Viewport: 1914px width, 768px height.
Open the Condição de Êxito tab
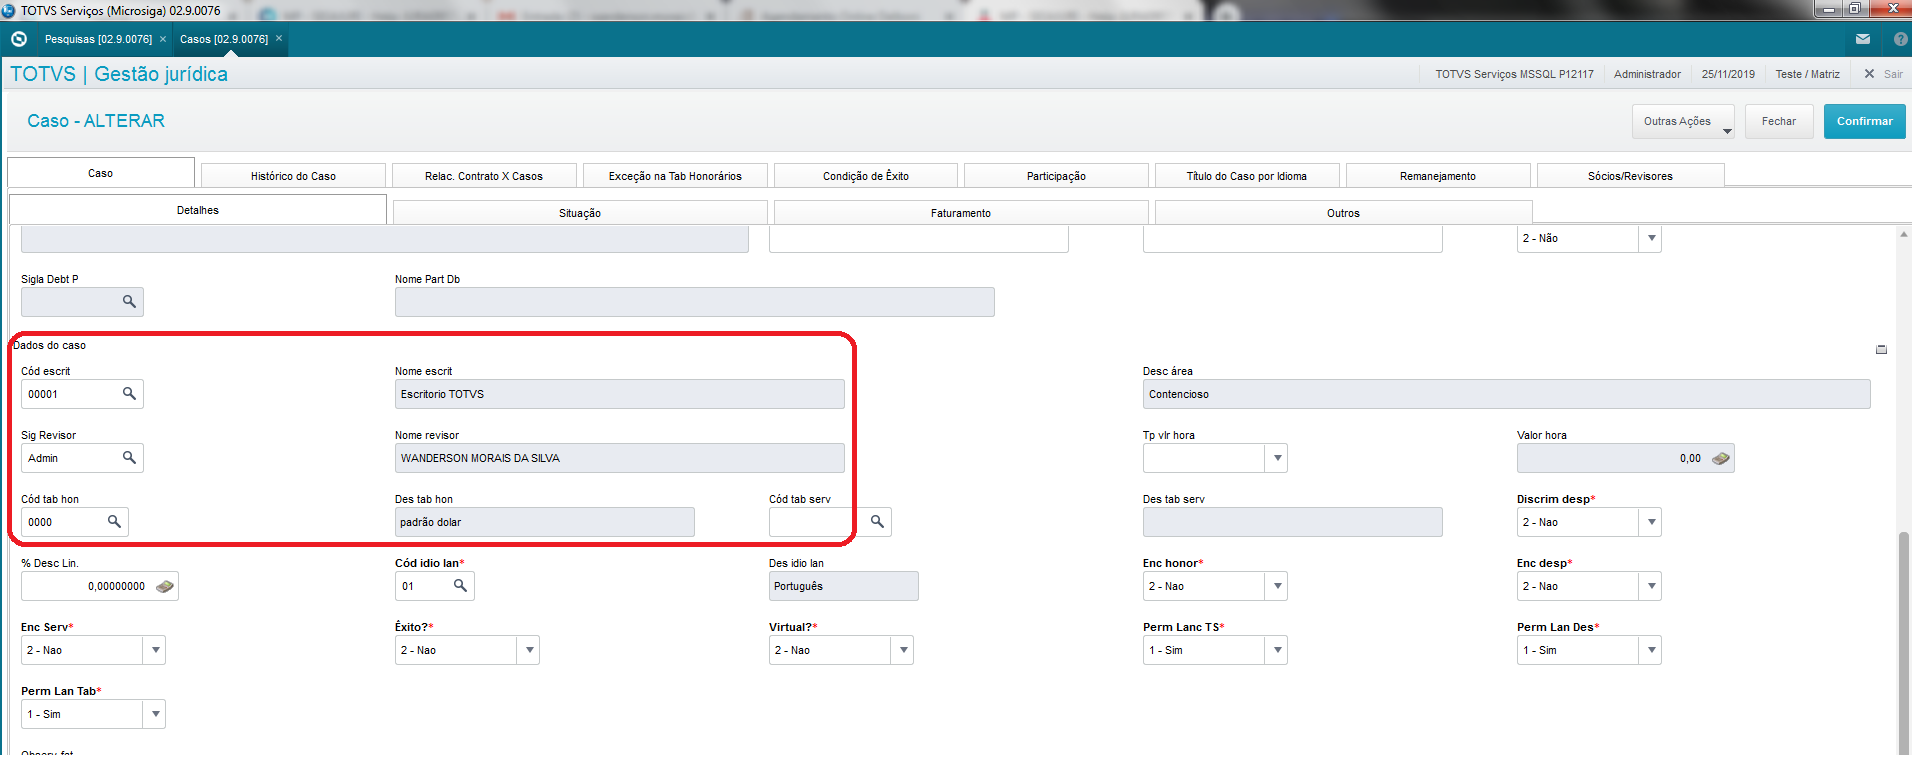866,176
